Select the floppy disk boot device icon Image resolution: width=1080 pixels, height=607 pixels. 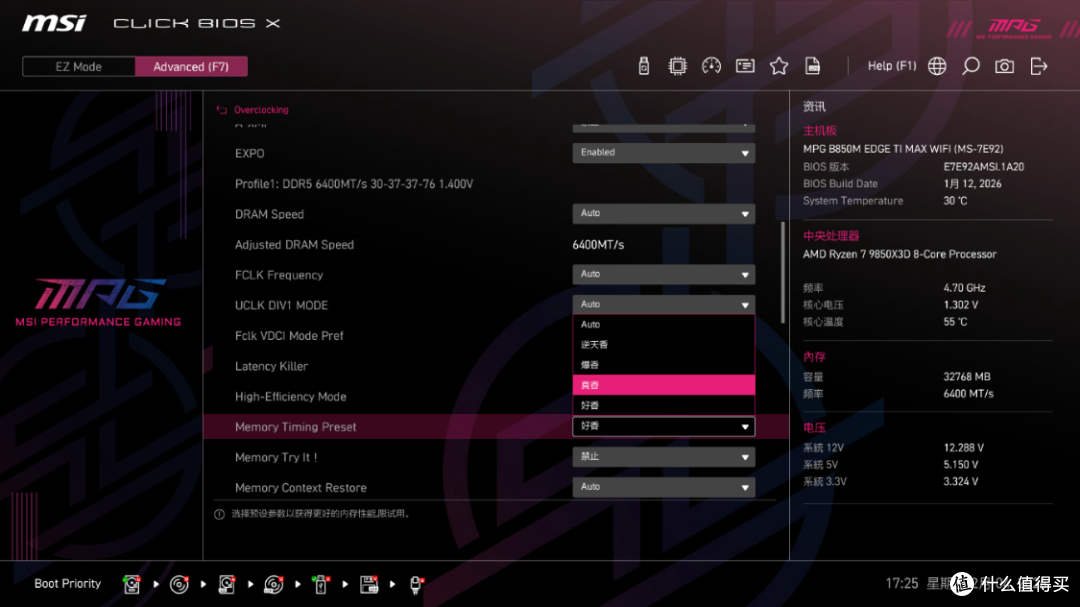(368, 584)
